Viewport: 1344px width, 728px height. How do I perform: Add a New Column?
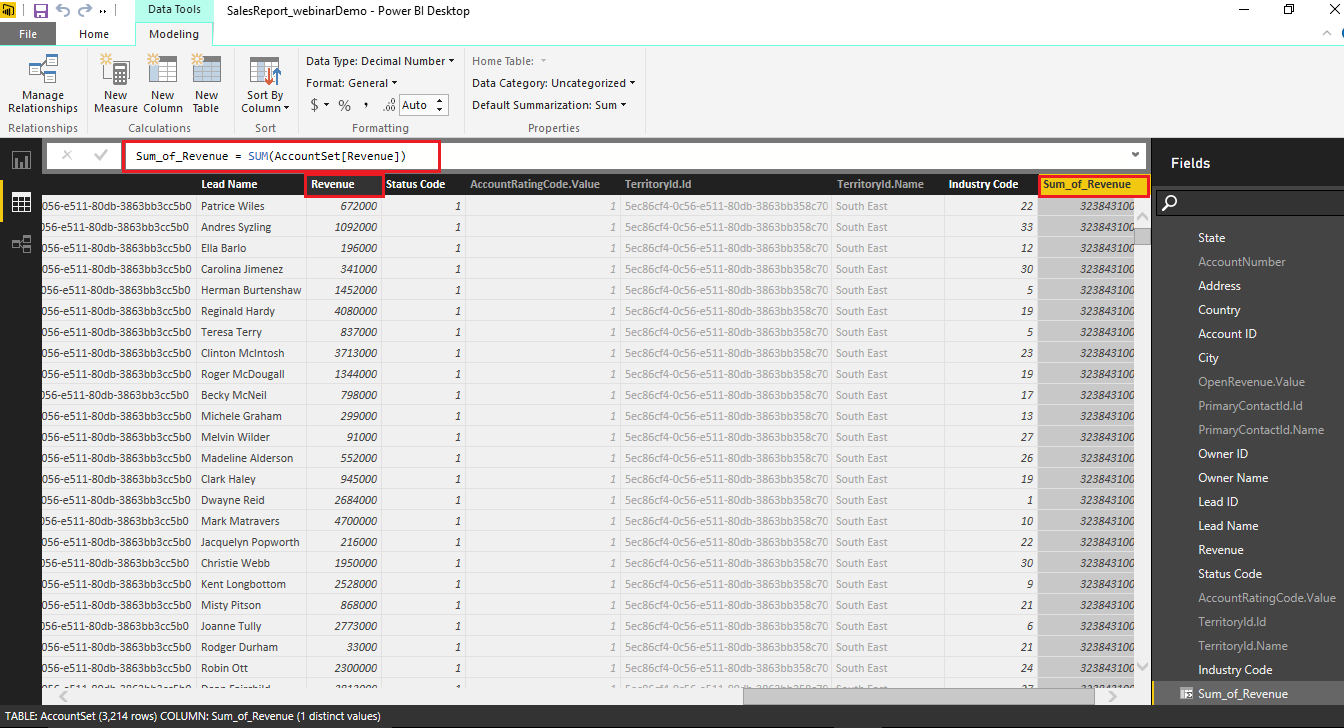click(162, 84)
